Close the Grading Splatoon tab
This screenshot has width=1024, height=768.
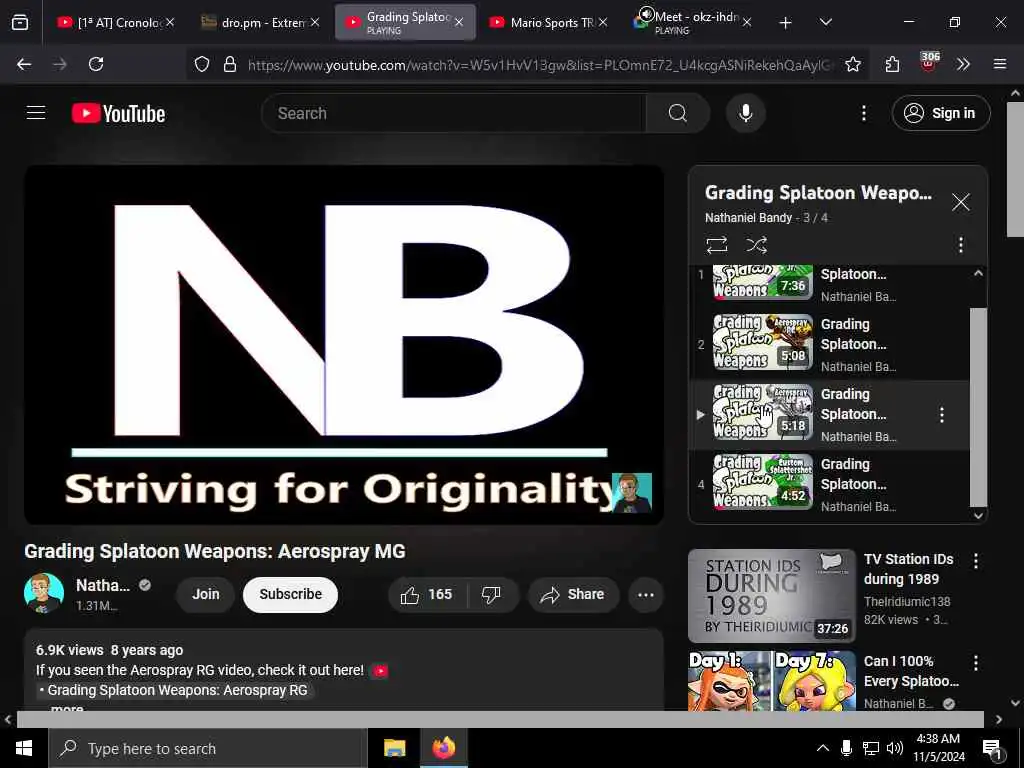459,22
